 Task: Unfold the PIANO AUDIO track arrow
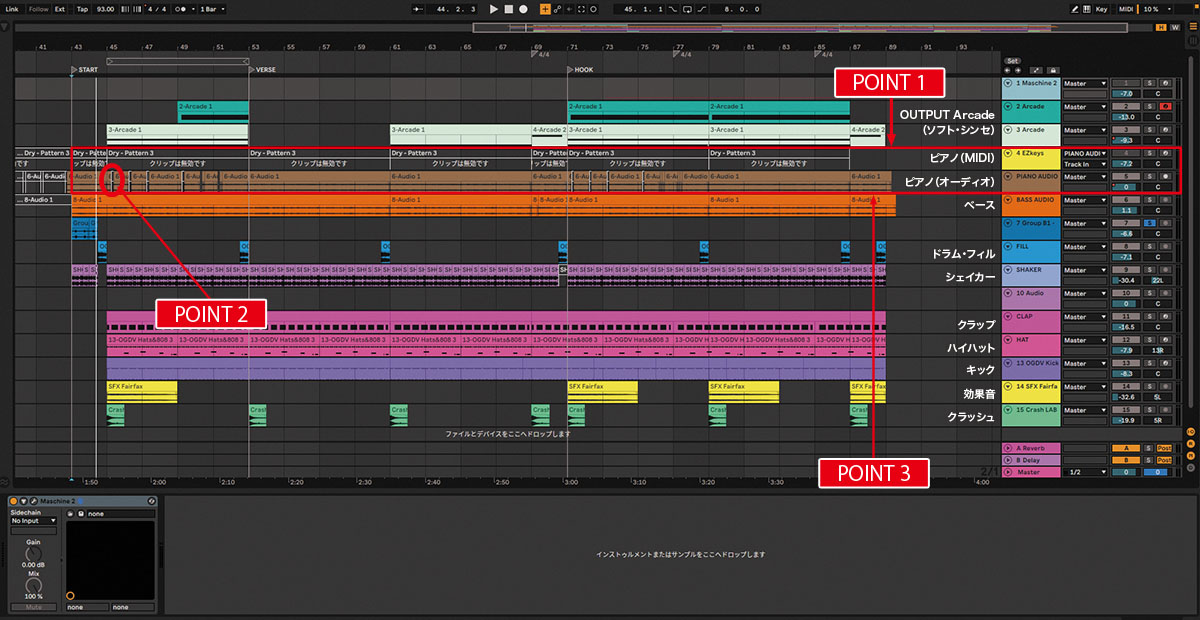click(1008, 176)
